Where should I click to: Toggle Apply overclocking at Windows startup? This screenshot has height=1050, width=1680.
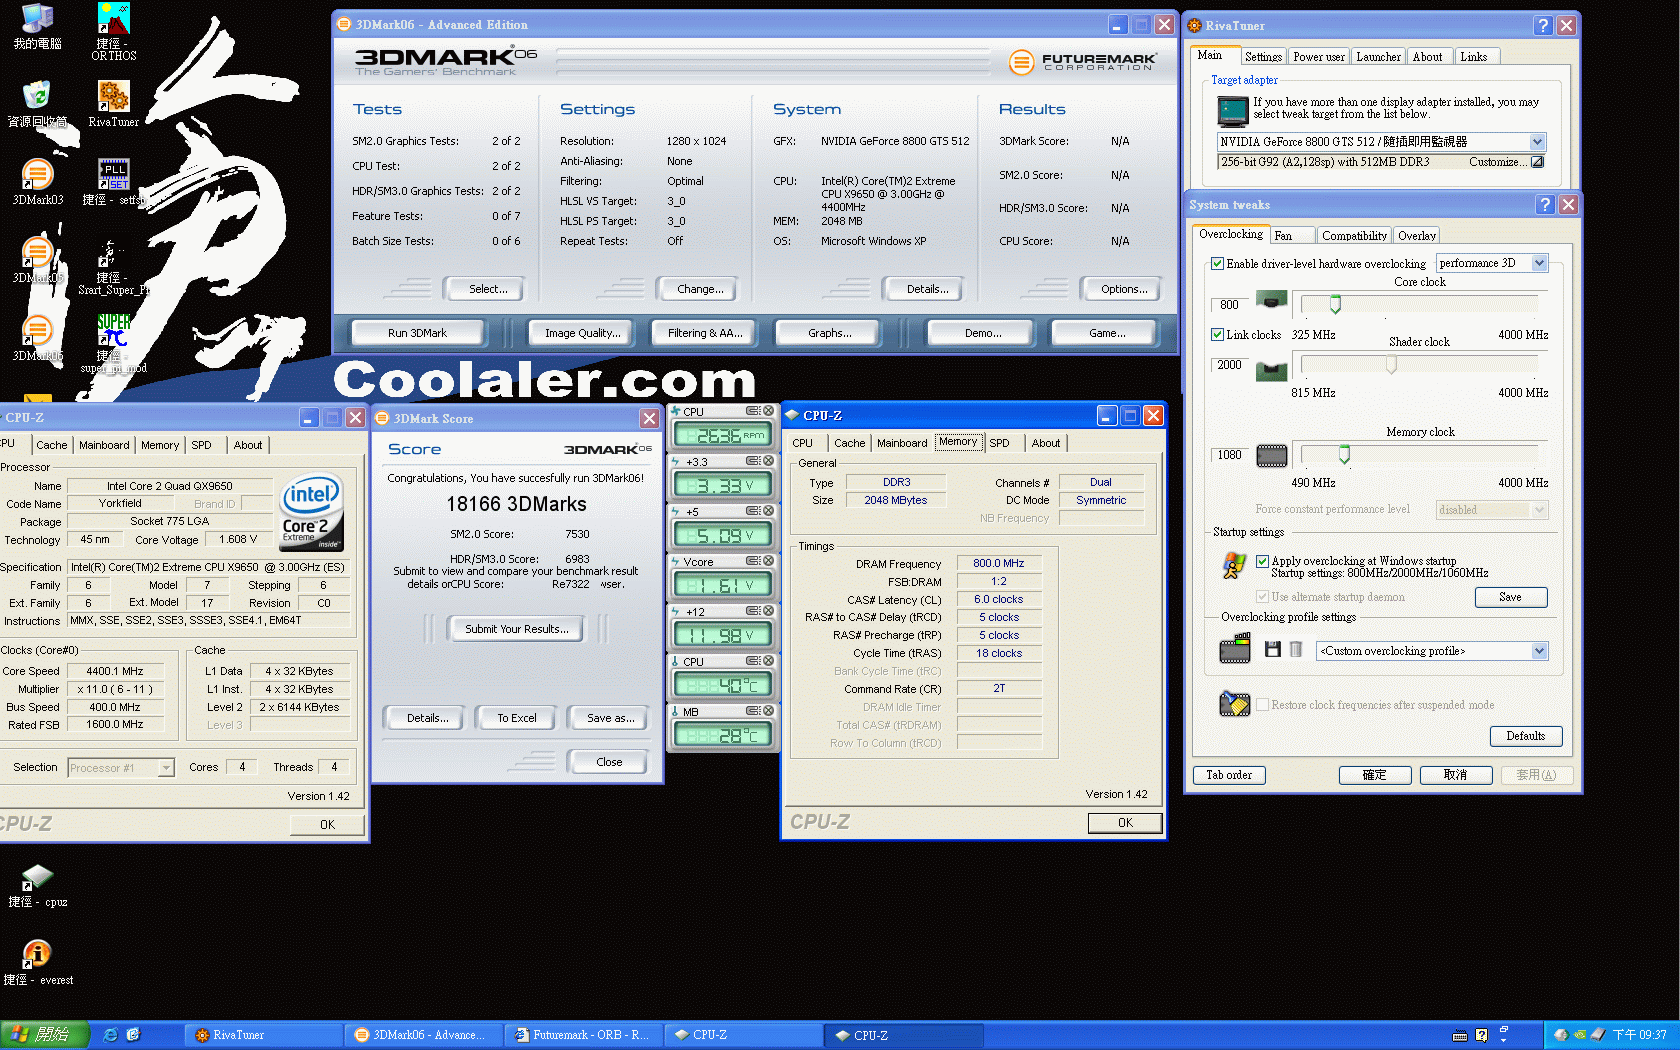pyautogui.click(x=1262, y=561)
